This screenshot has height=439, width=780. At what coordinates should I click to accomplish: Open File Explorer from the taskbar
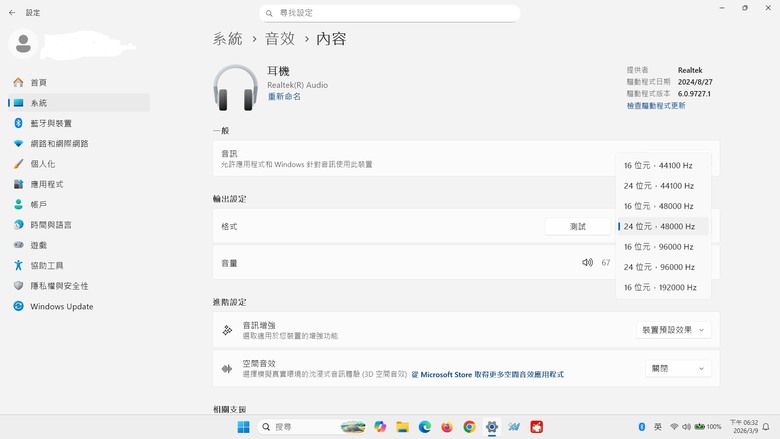point(402,427)
